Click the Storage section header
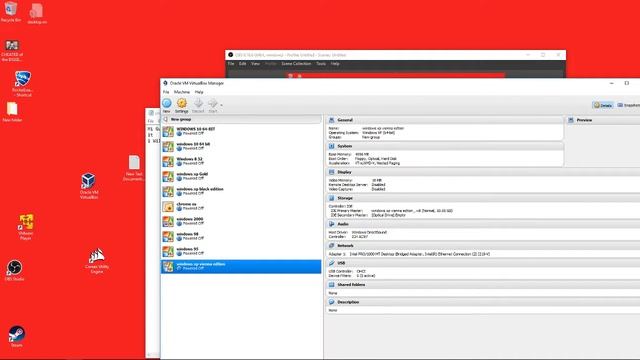 483,198
